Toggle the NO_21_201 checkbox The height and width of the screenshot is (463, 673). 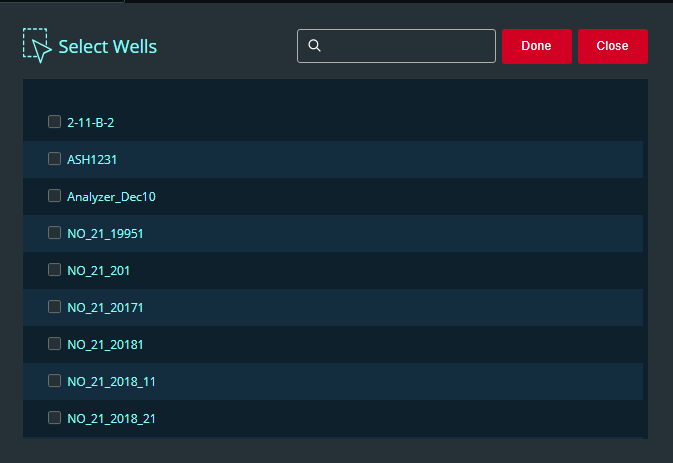(x=55, y=270)
